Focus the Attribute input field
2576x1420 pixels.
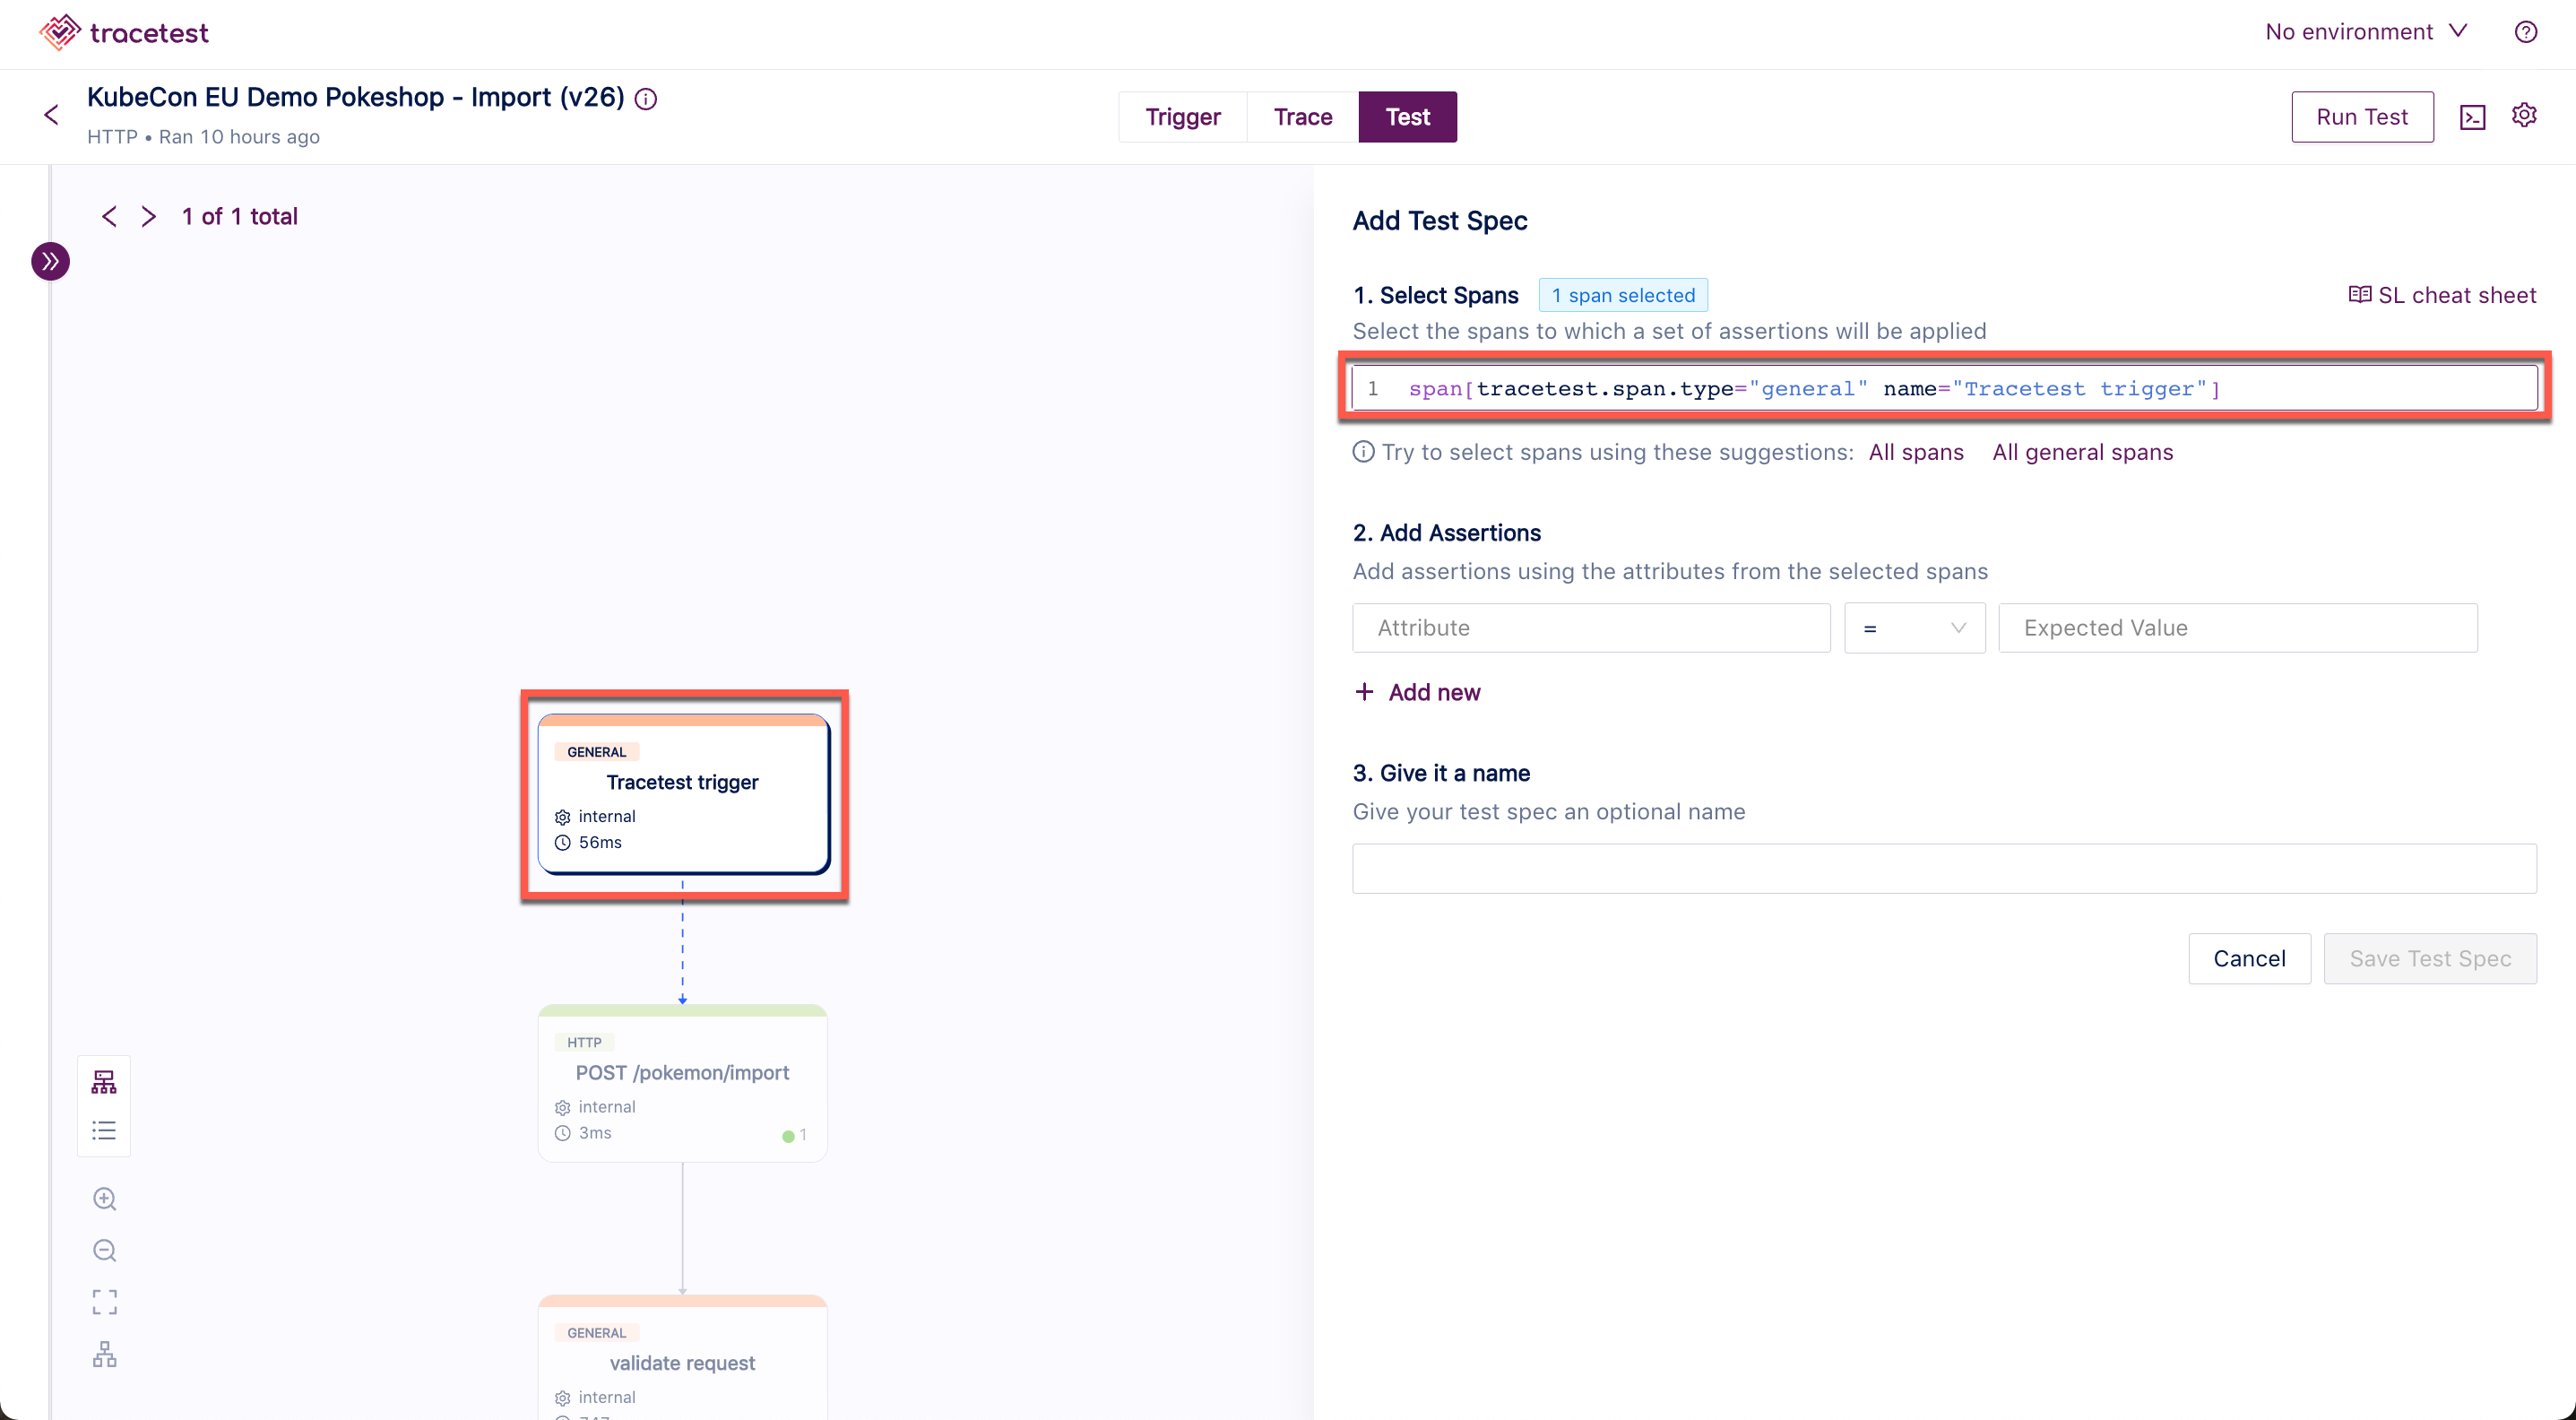(x=1591, y=628)
